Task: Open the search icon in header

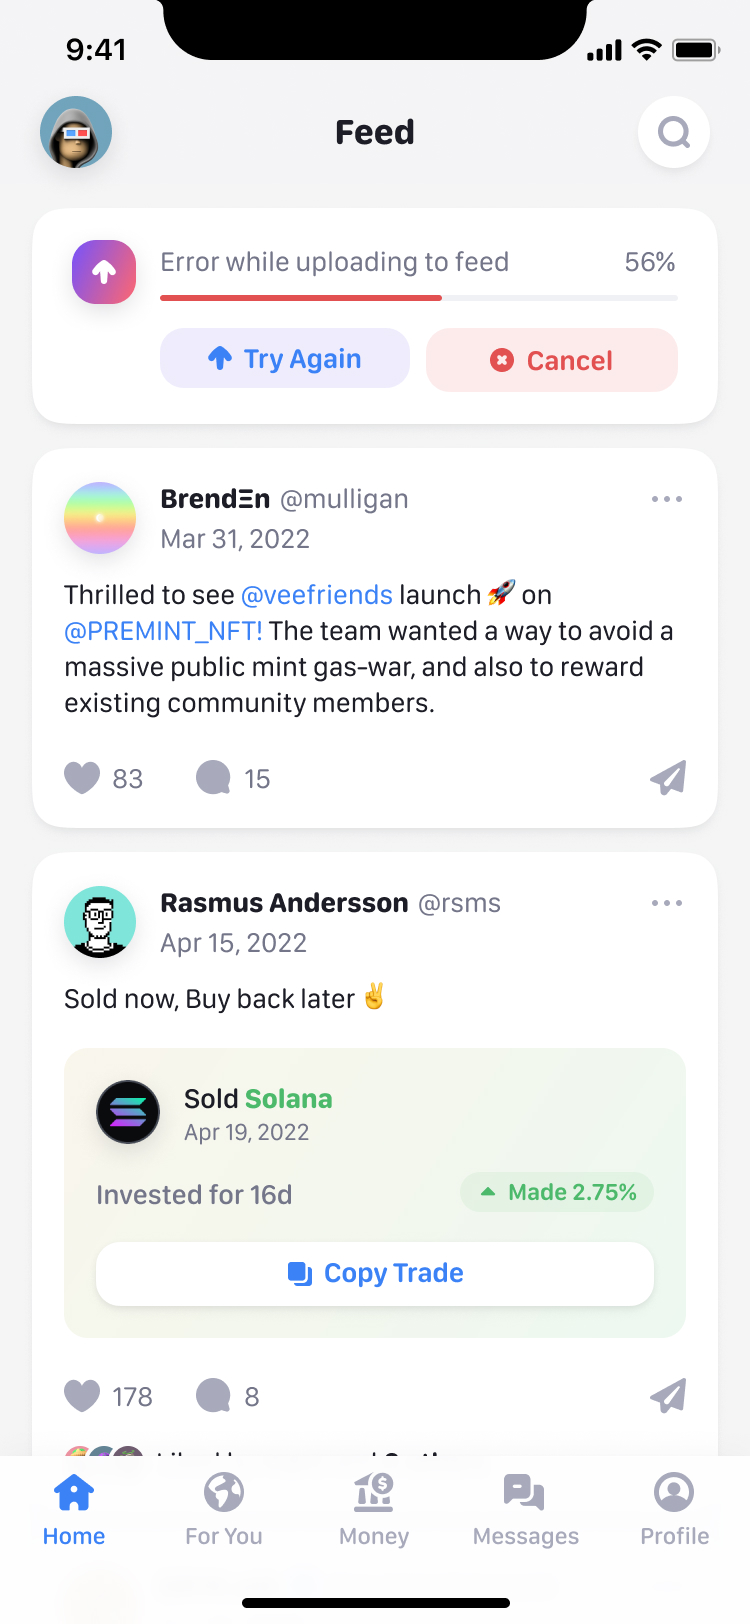Action: (674, 132)
